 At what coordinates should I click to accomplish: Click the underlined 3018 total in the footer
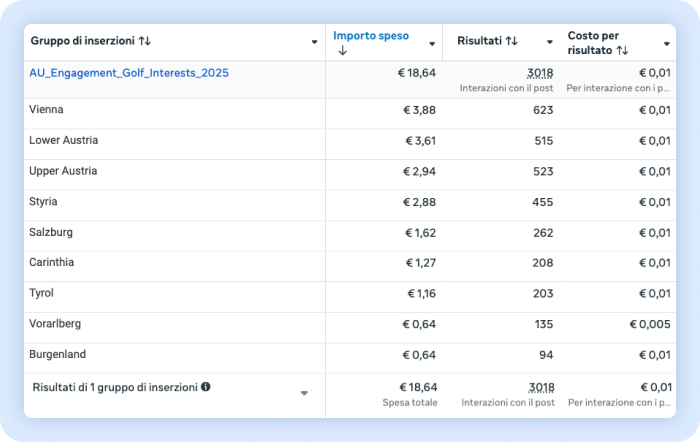point(539,387)
